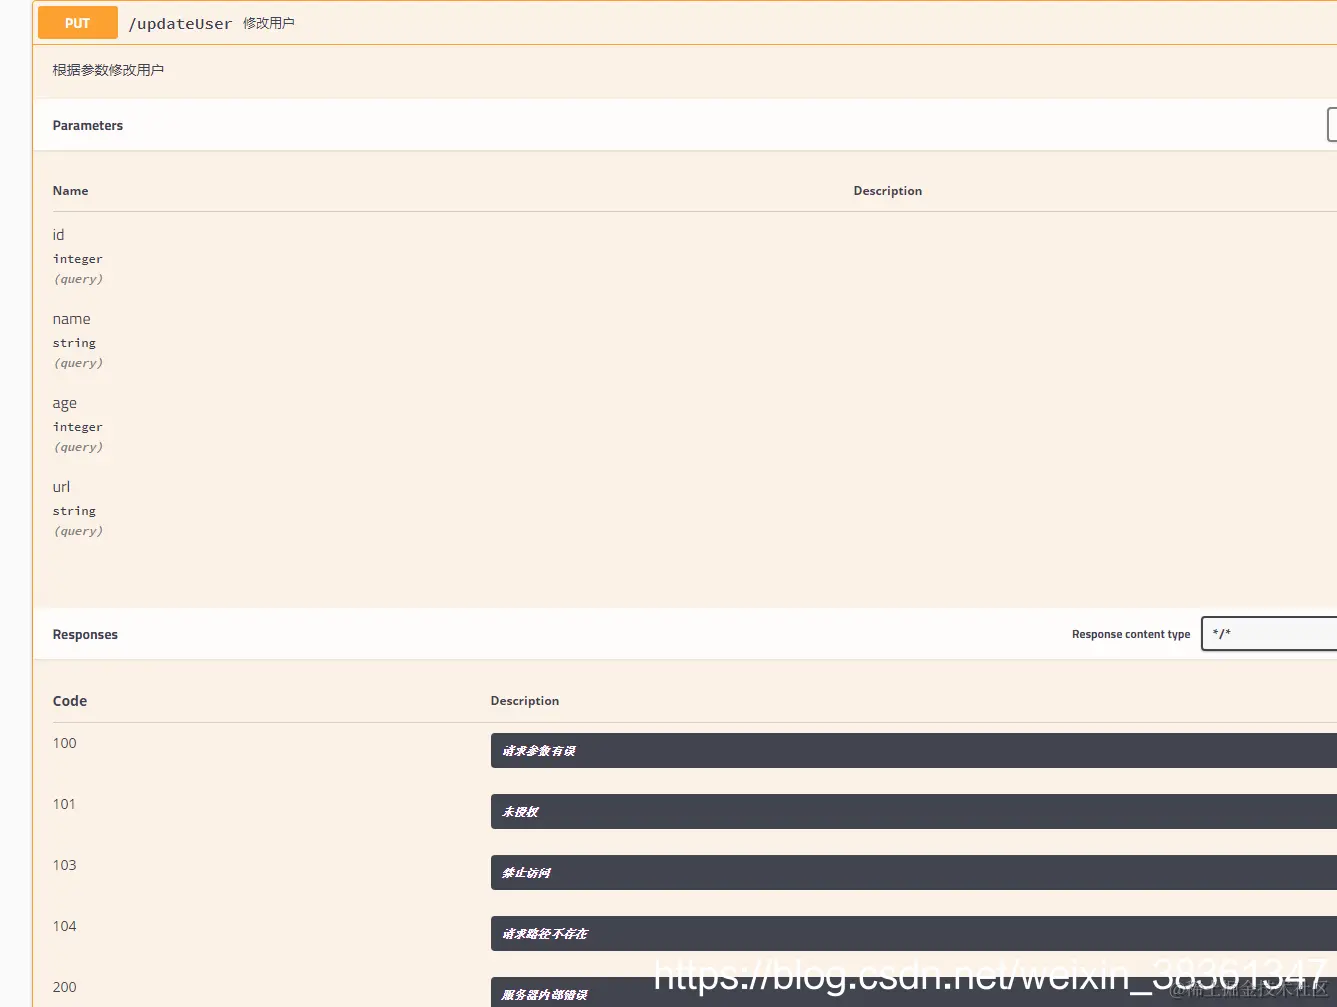The image size is (1337, 1007).
Task: Click the 请求路径不存在 response description box
Action: [x=913, y=934]
